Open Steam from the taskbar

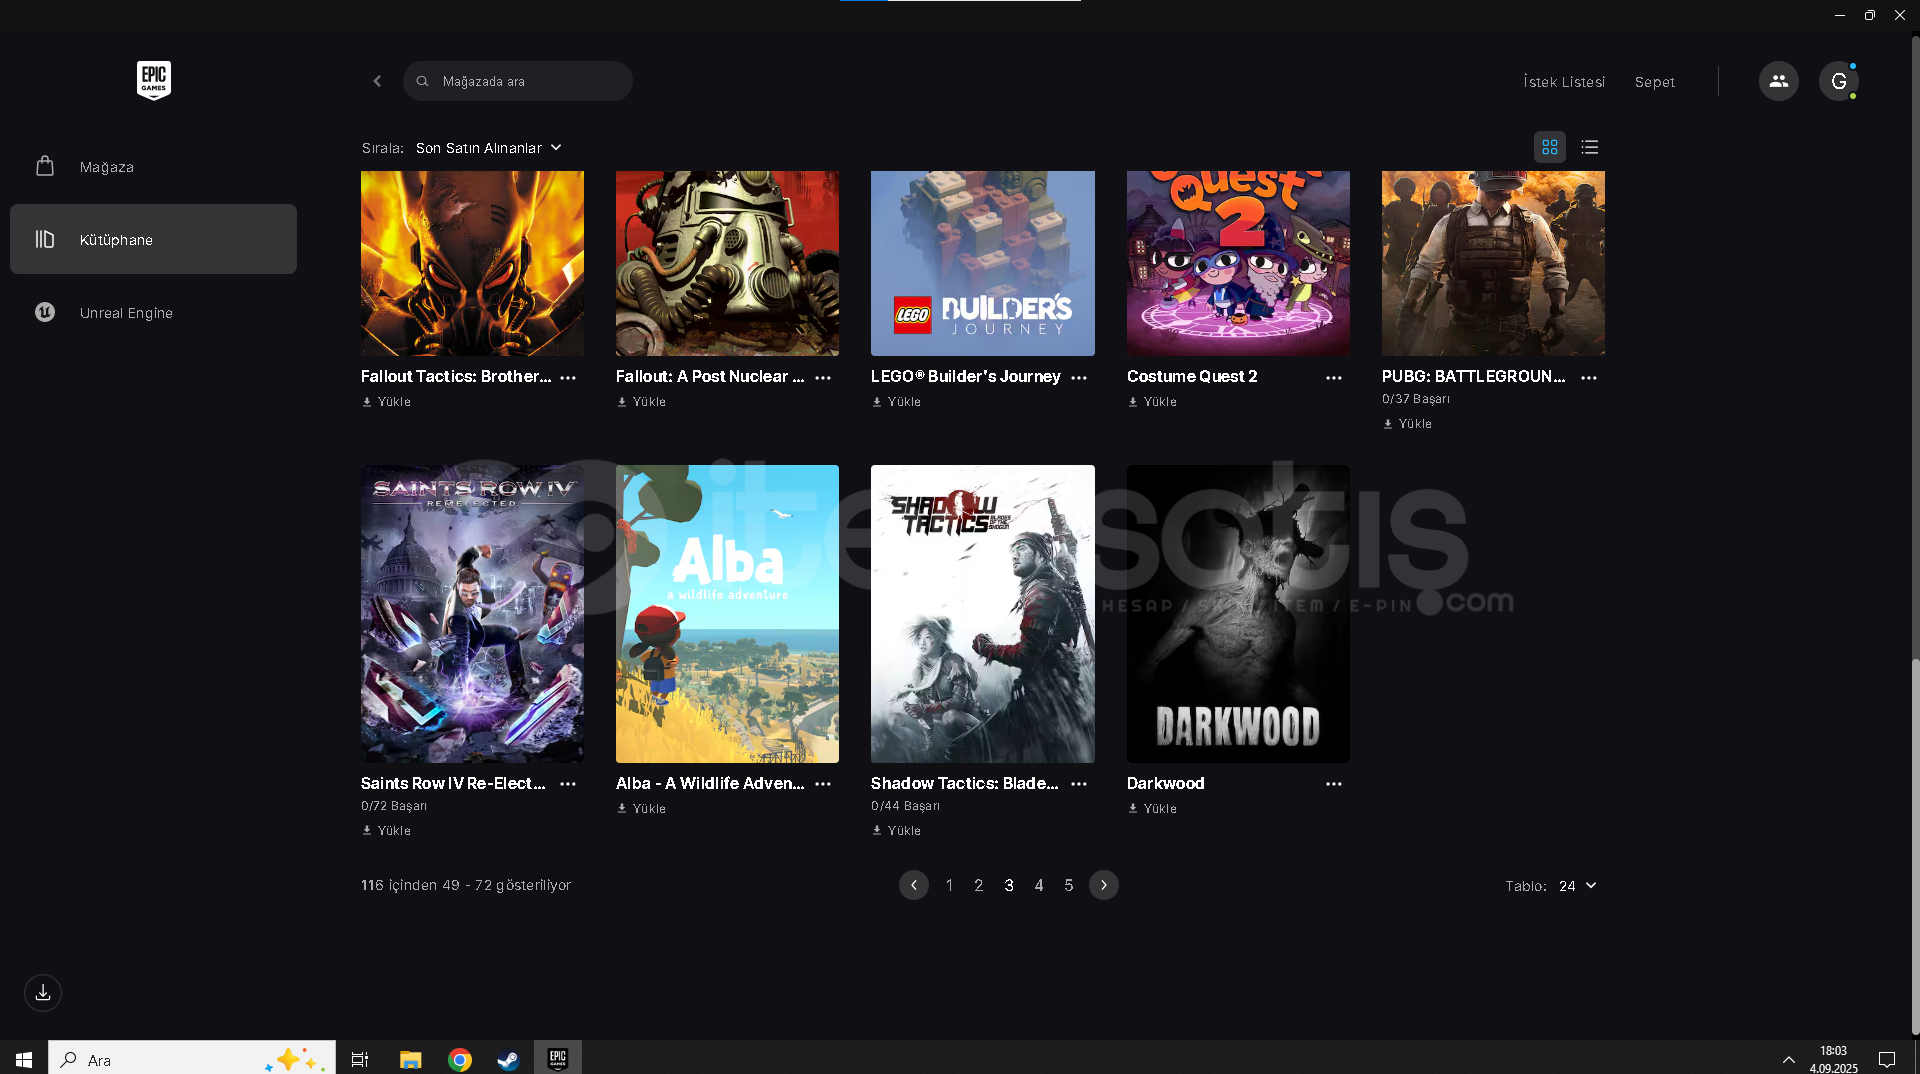(x=508, y=1059)
